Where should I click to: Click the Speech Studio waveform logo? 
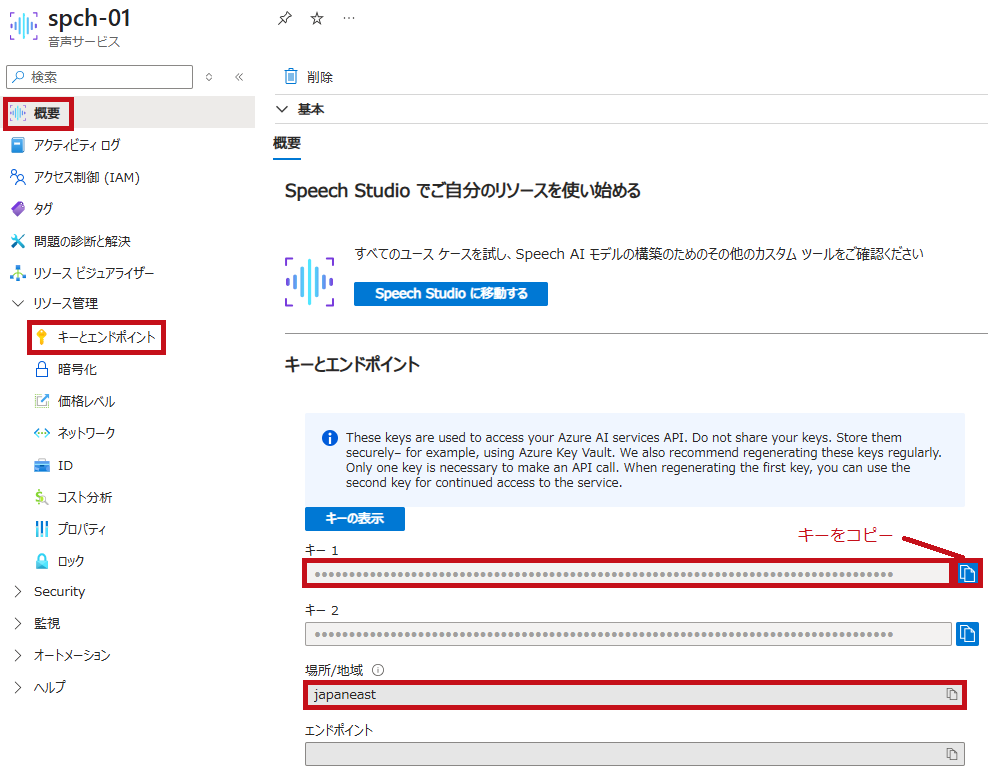[309, 282]
